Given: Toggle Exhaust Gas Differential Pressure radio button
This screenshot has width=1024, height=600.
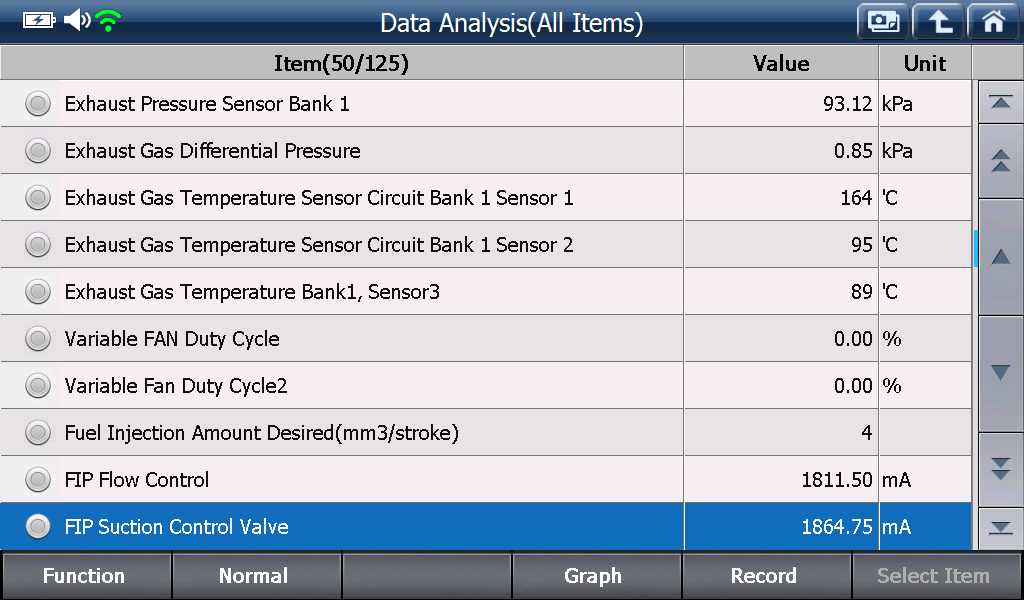Looking at the screenshot, I should (x=38, y=151).
